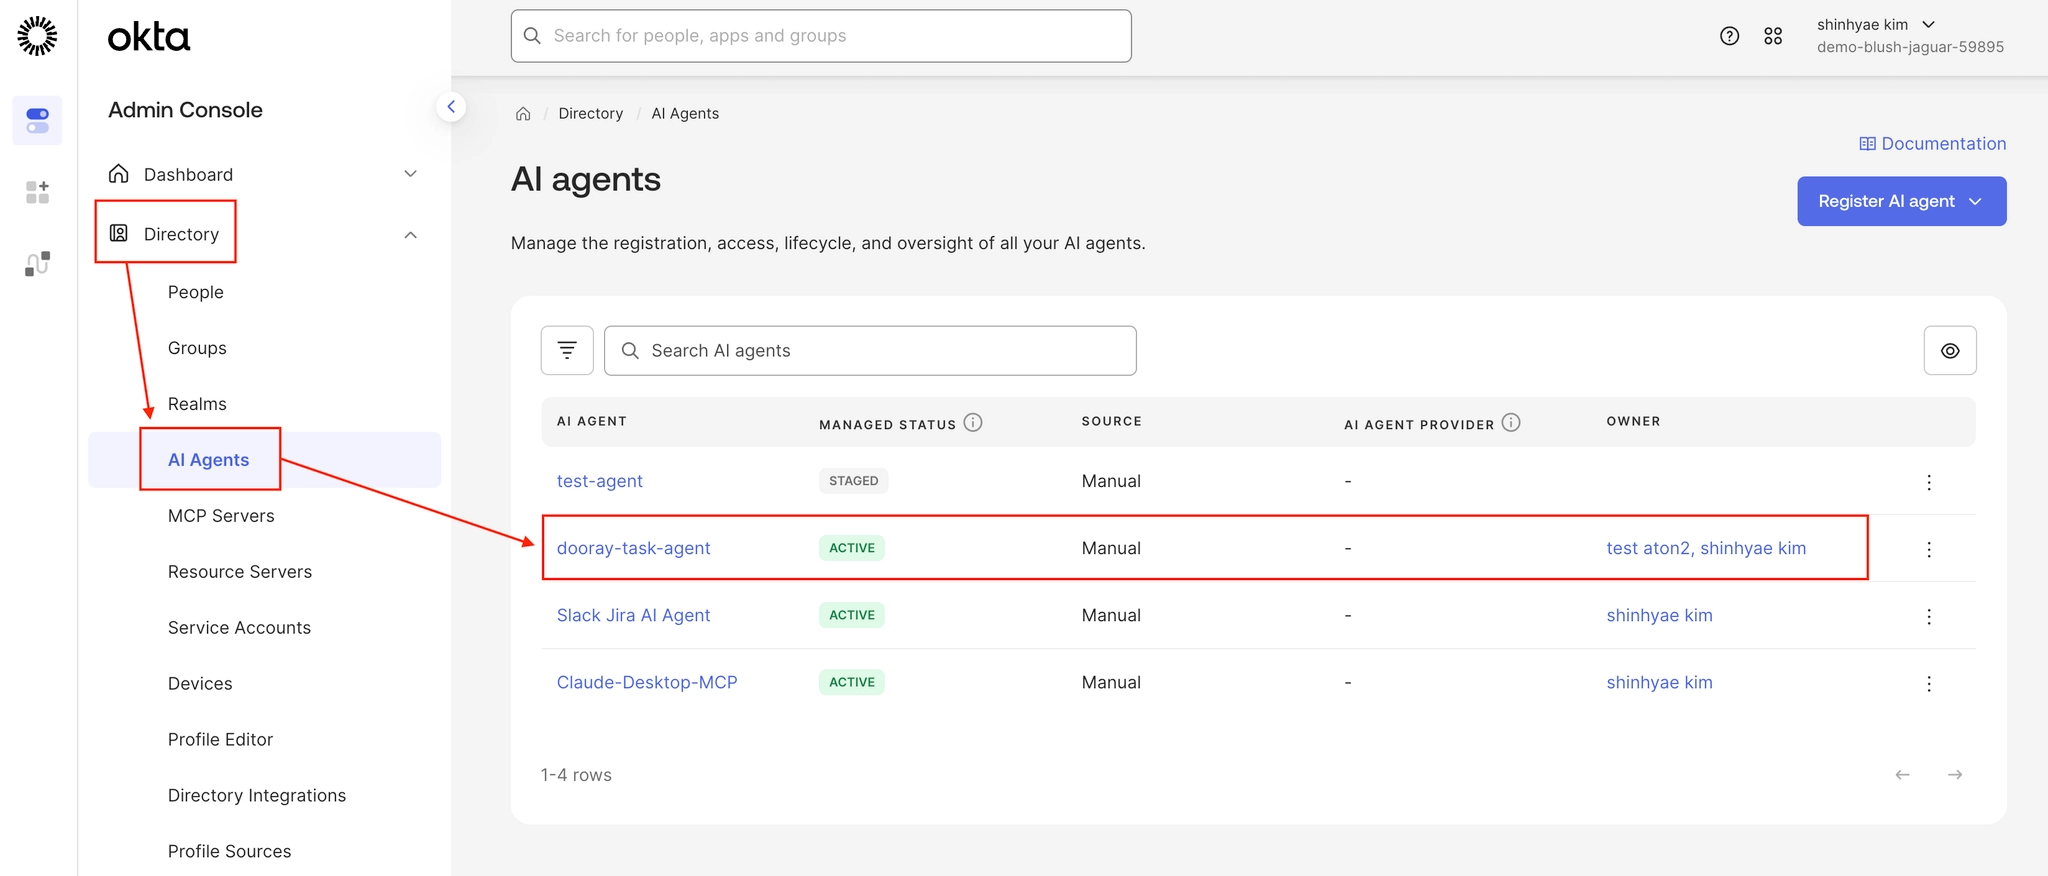This screenshot has height=876, width=2048.
Task: Open actions menu for Slack Jira AI Agent
Action: [1929, 616]
